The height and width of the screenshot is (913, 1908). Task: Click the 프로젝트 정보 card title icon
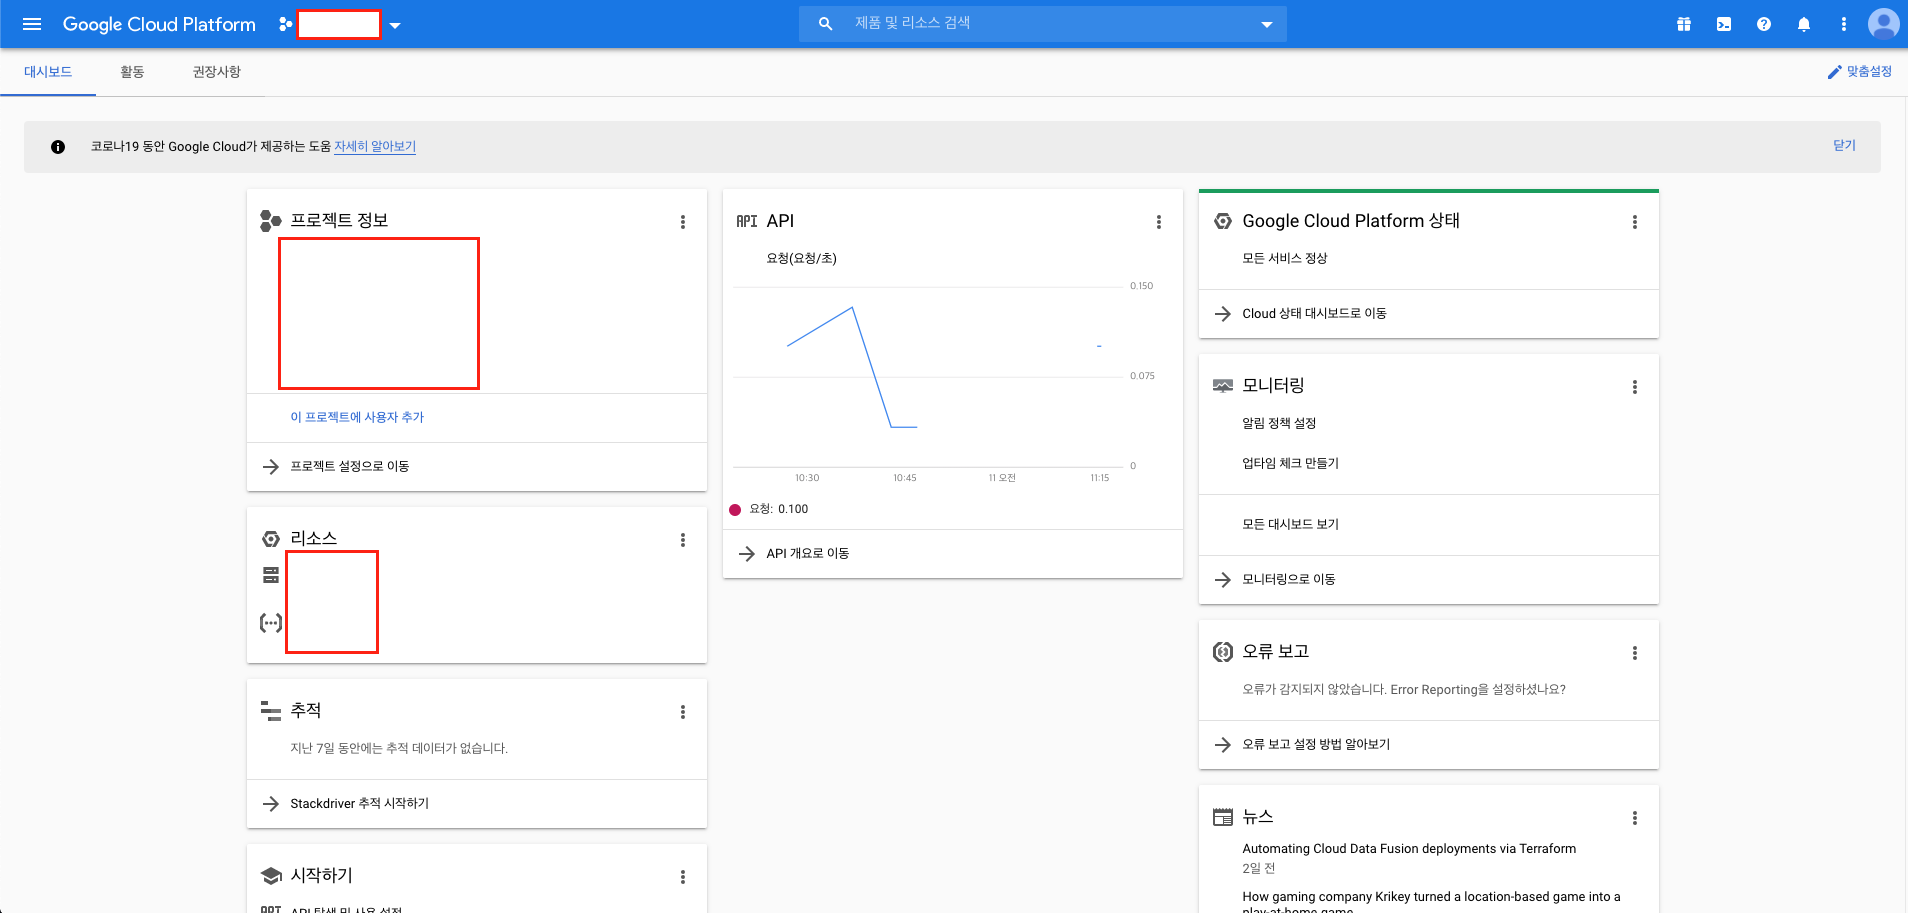tap(270, 221)
